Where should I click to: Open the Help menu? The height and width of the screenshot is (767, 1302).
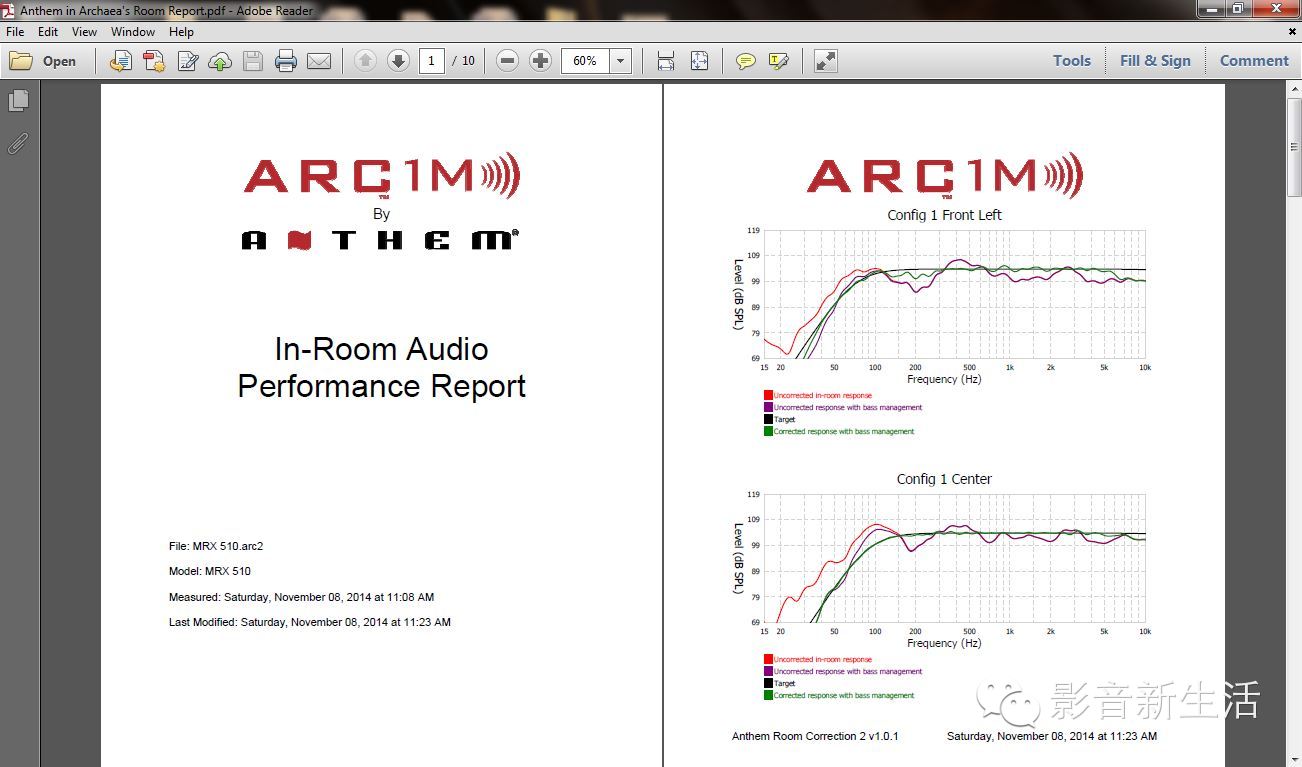181,32
